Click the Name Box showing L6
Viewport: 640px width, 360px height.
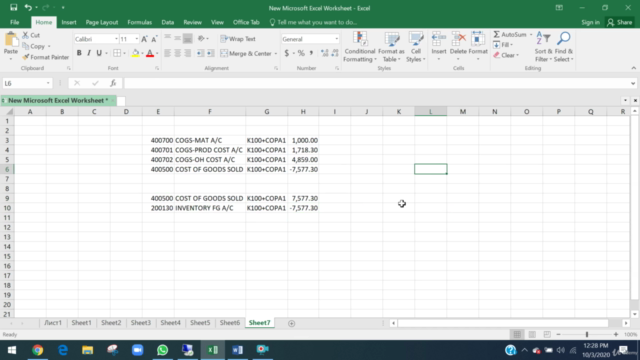[x=27, y=83]
